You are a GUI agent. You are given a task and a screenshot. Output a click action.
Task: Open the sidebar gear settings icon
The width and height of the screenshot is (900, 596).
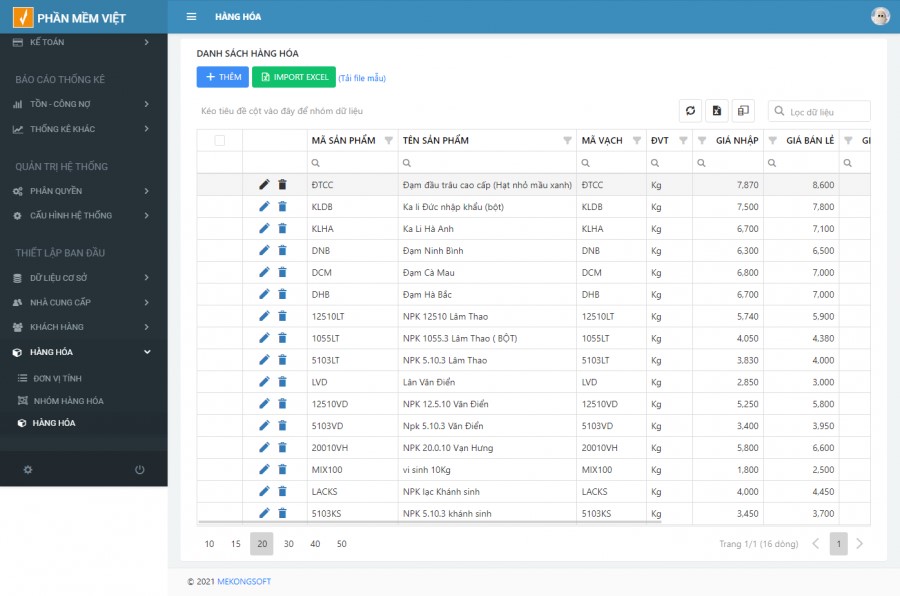28,470
